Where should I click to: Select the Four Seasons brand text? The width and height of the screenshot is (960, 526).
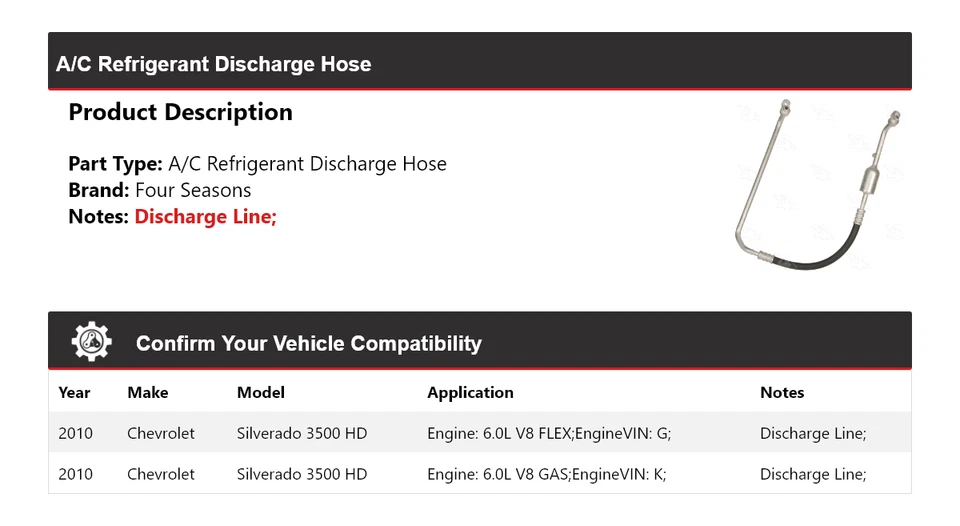tap(193, 190)
